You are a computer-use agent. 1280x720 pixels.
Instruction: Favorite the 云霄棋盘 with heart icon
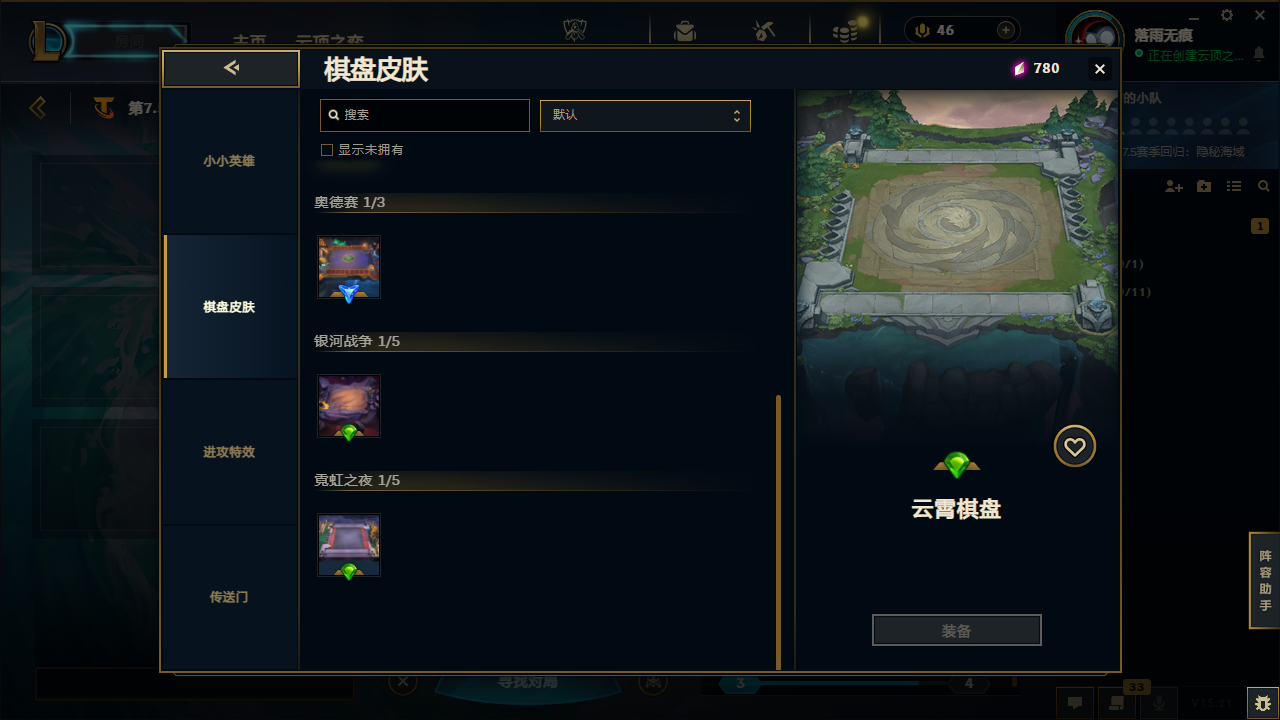[1075, 447]
